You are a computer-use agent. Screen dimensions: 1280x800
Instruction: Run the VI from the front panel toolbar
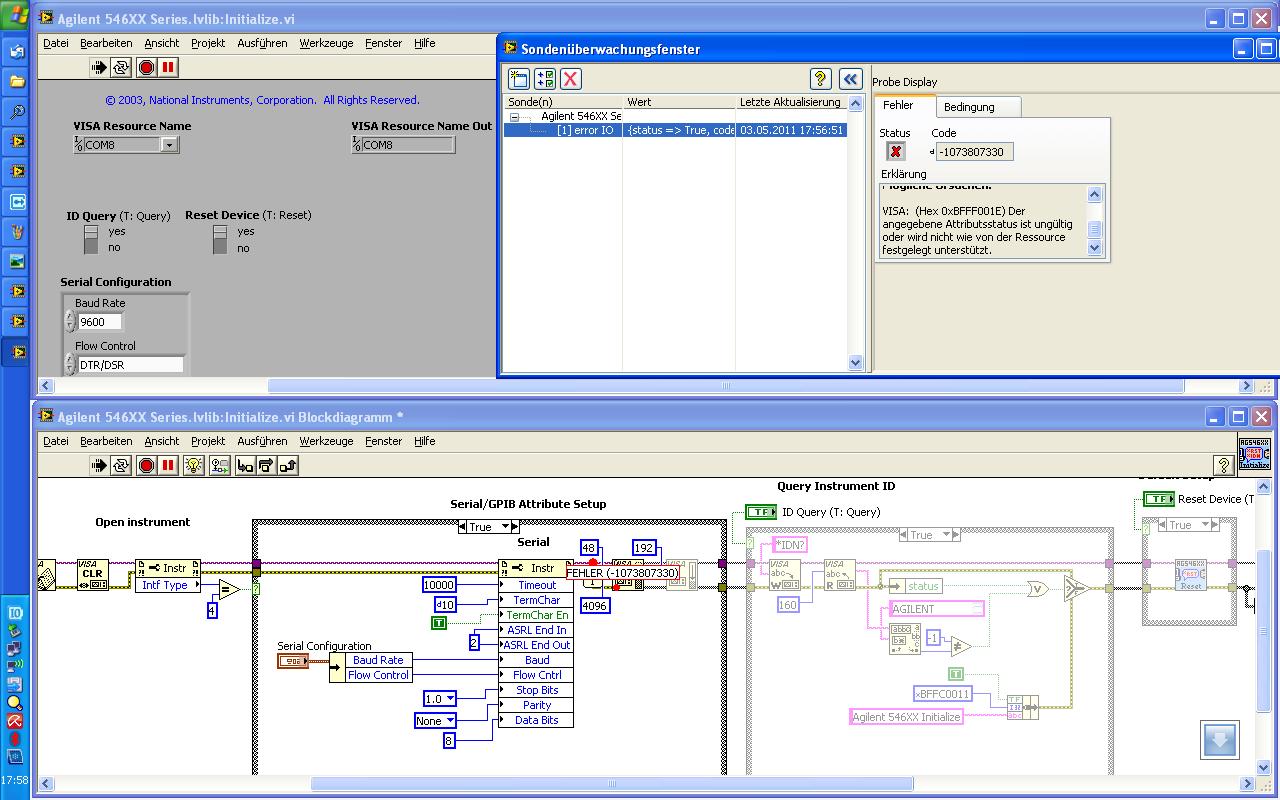click(x=98, y=67)
